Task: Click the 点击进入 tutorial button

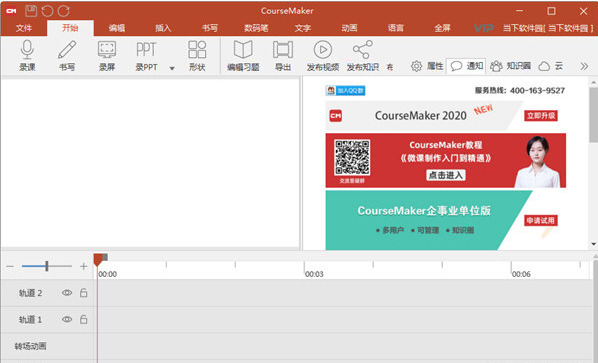Action: [445, 175]
